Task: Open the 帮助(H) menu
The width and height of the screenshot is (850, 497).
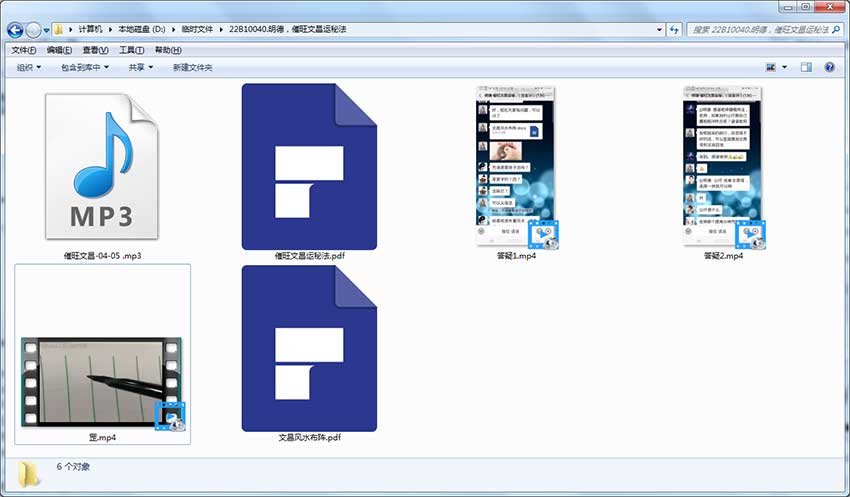Action: click(x=168, y=50)
